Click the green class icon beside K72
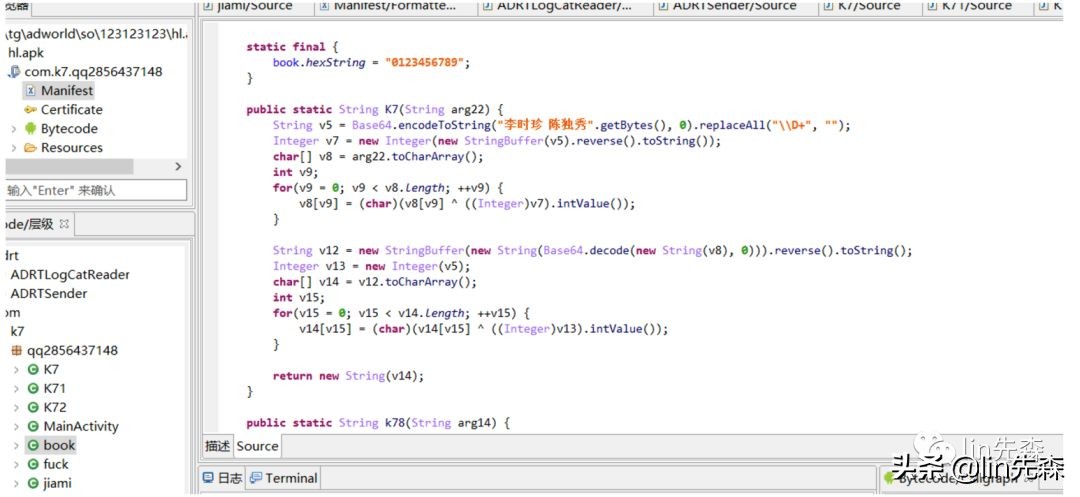The width and height of the screenshot is (1080, 497). (x=32, y=408)
